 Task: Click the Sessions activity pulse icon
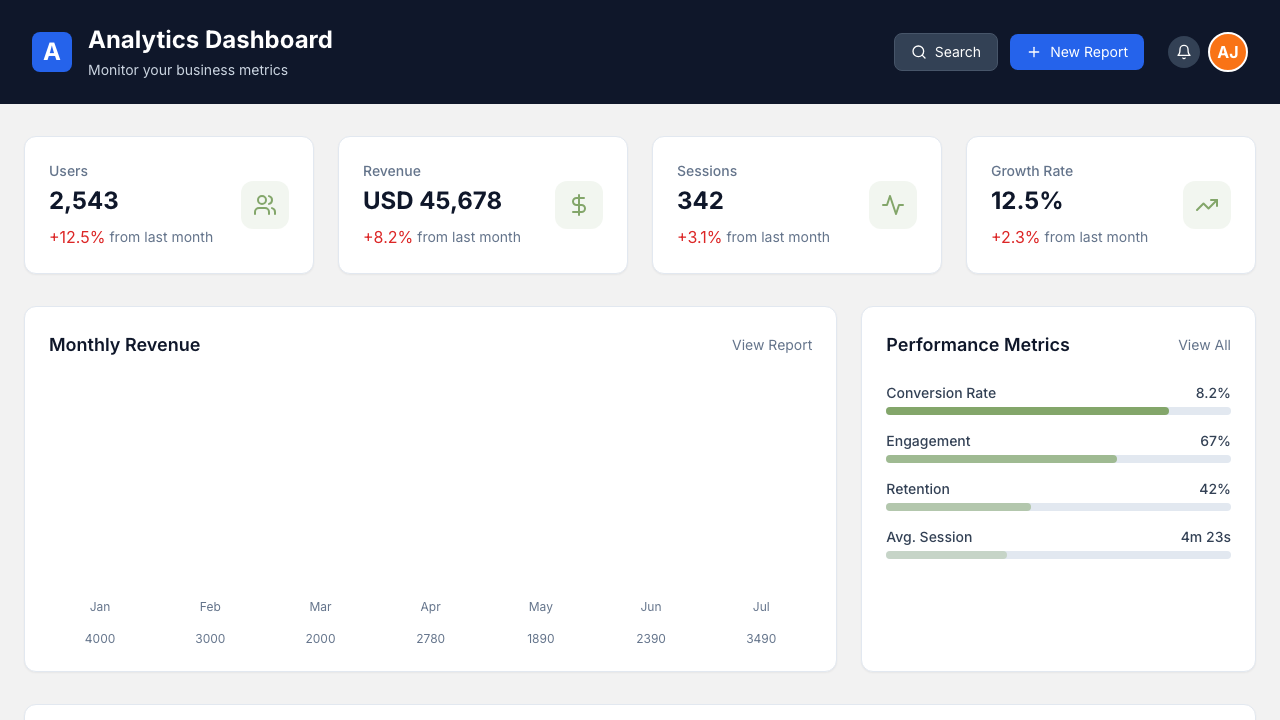[893, 205]
